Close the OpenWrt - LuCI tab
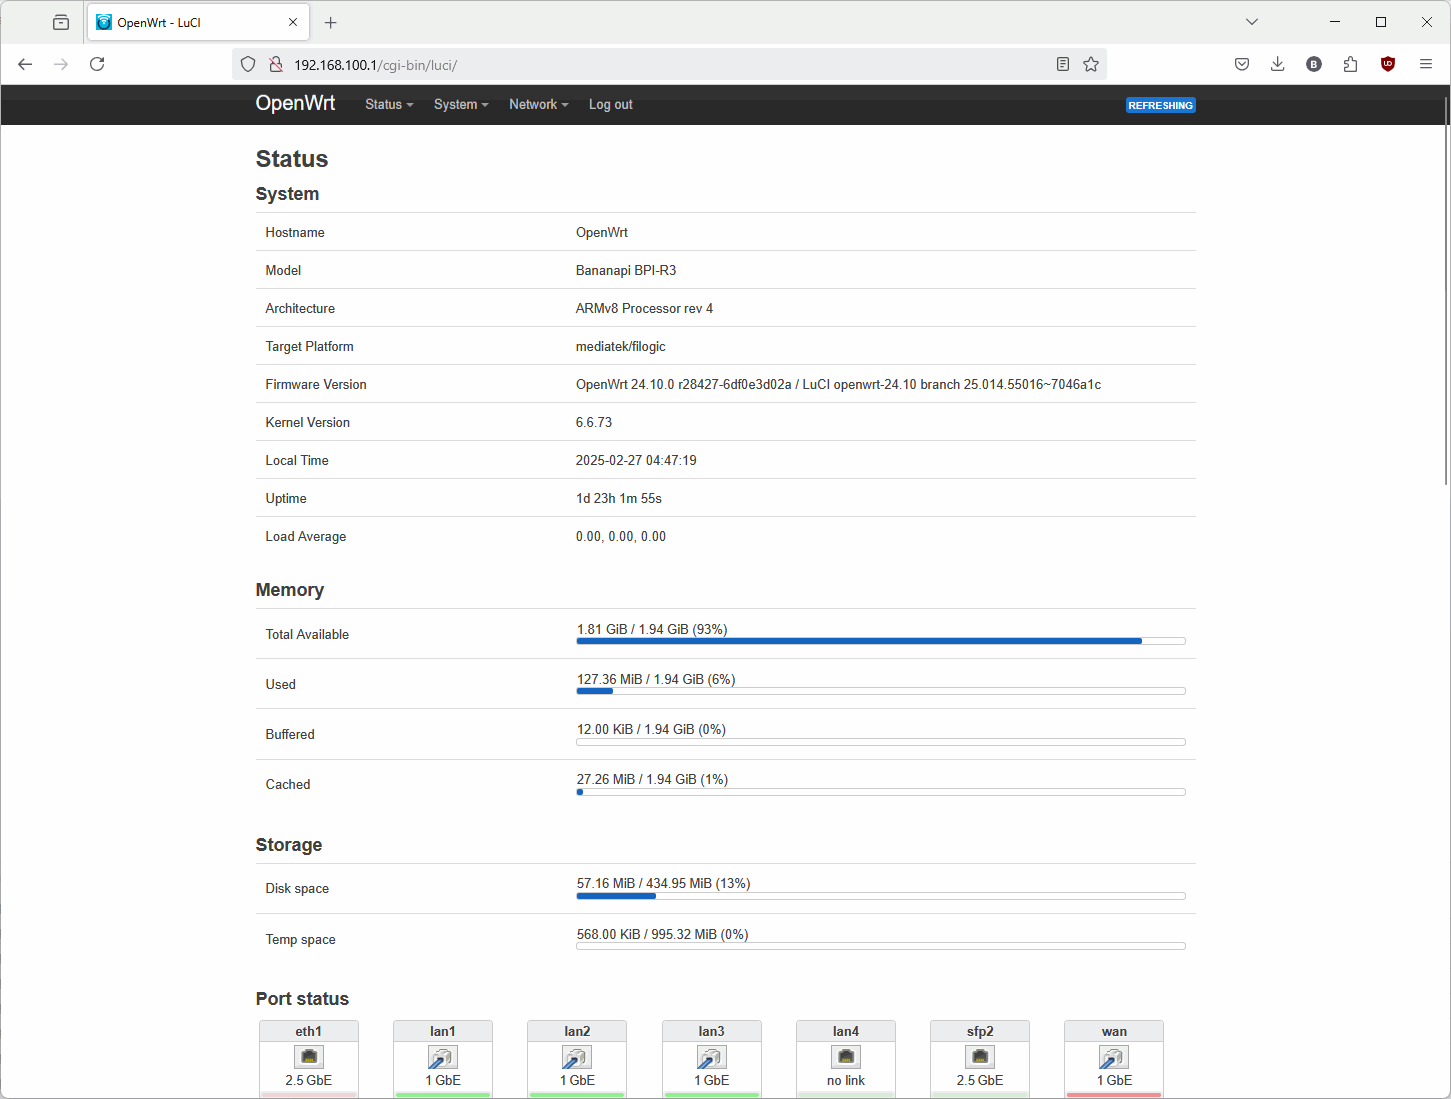1451x1099 pixels. (293, 22)
